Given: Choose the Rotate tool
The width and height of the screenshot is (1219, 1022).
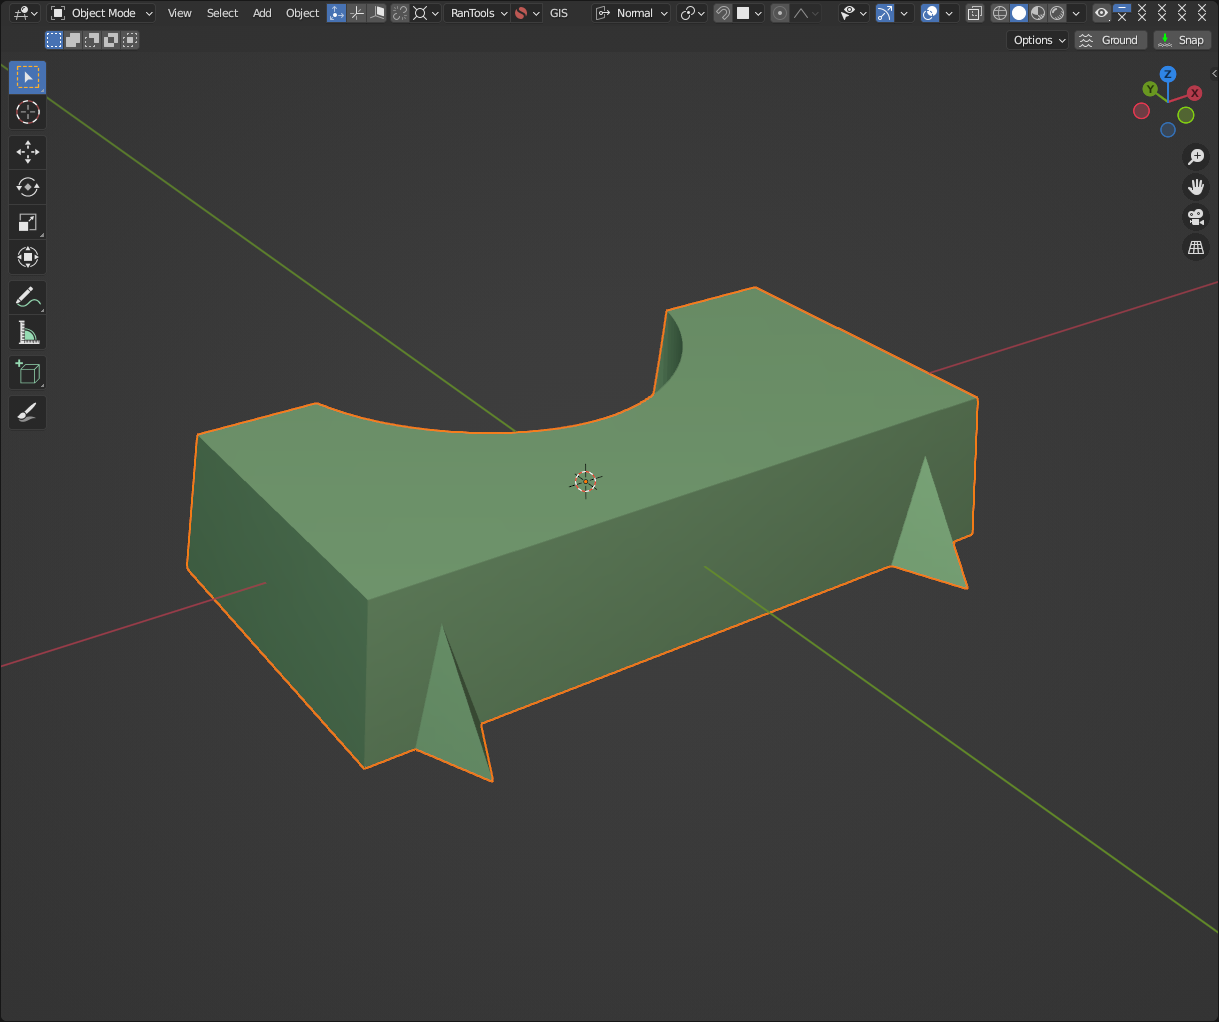Looking at the screenshot, I should click(x=28, y=187).
